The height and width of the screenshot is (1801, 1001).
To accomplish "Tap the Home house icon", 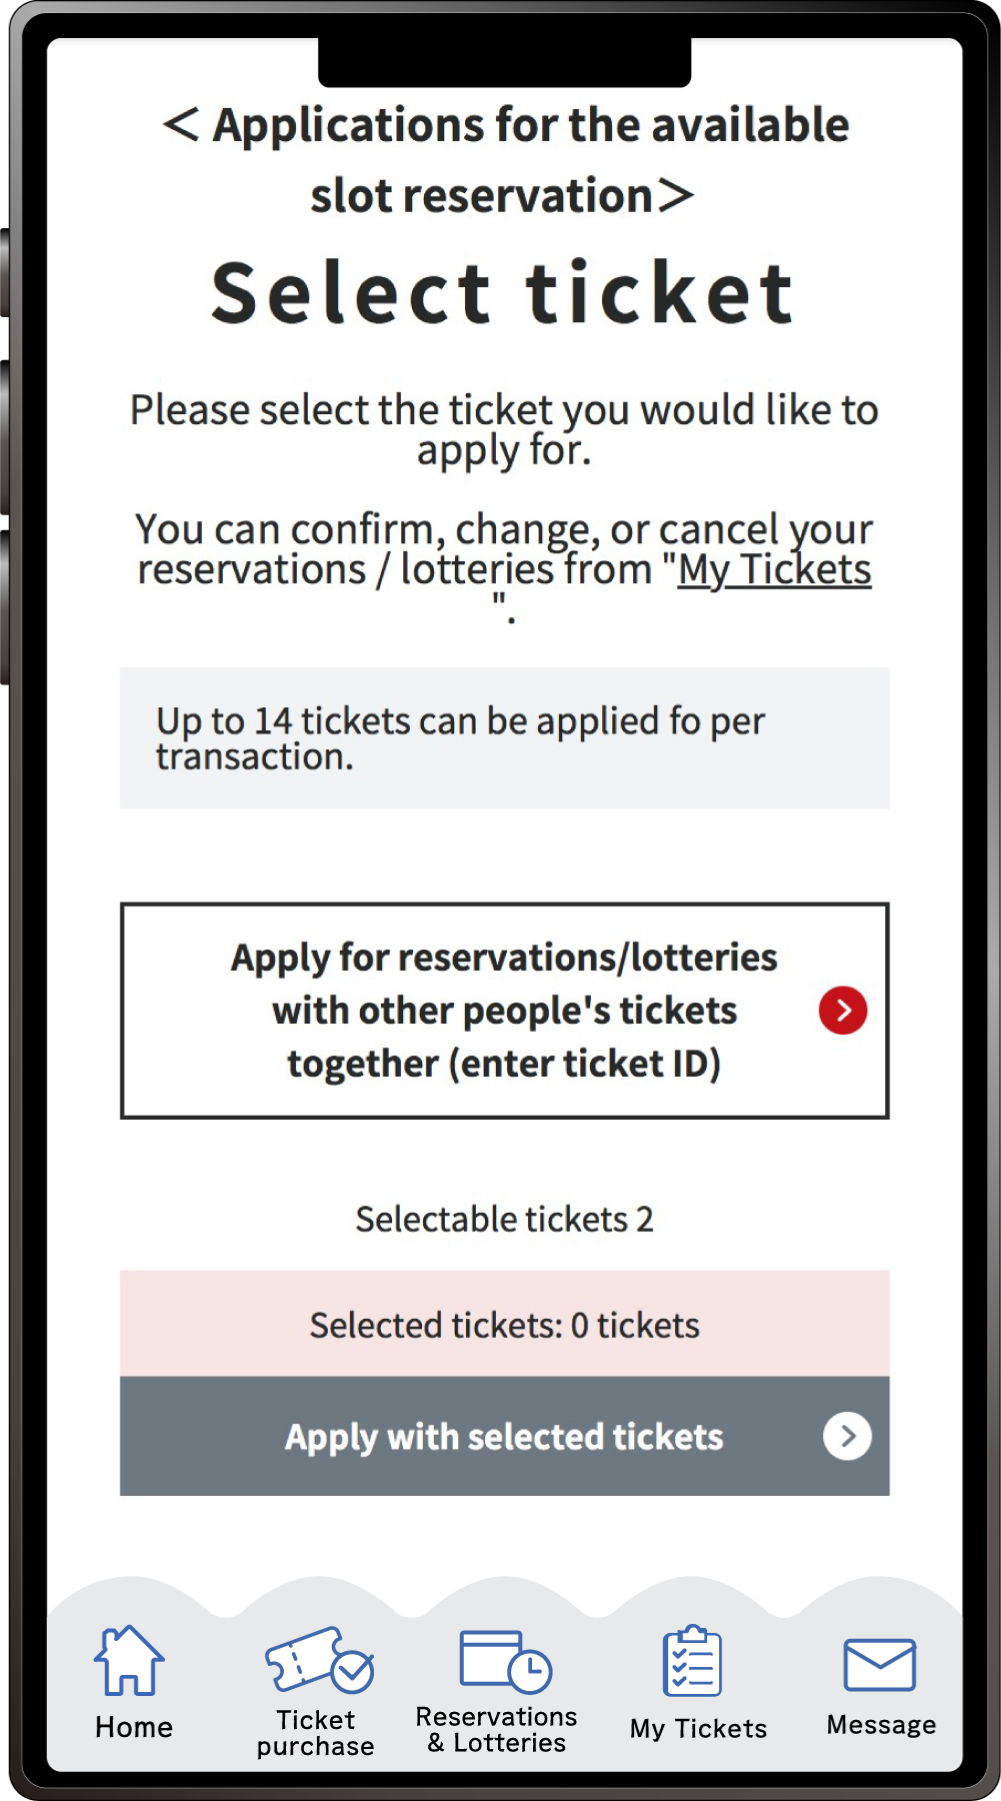I will coord(129,1660).
